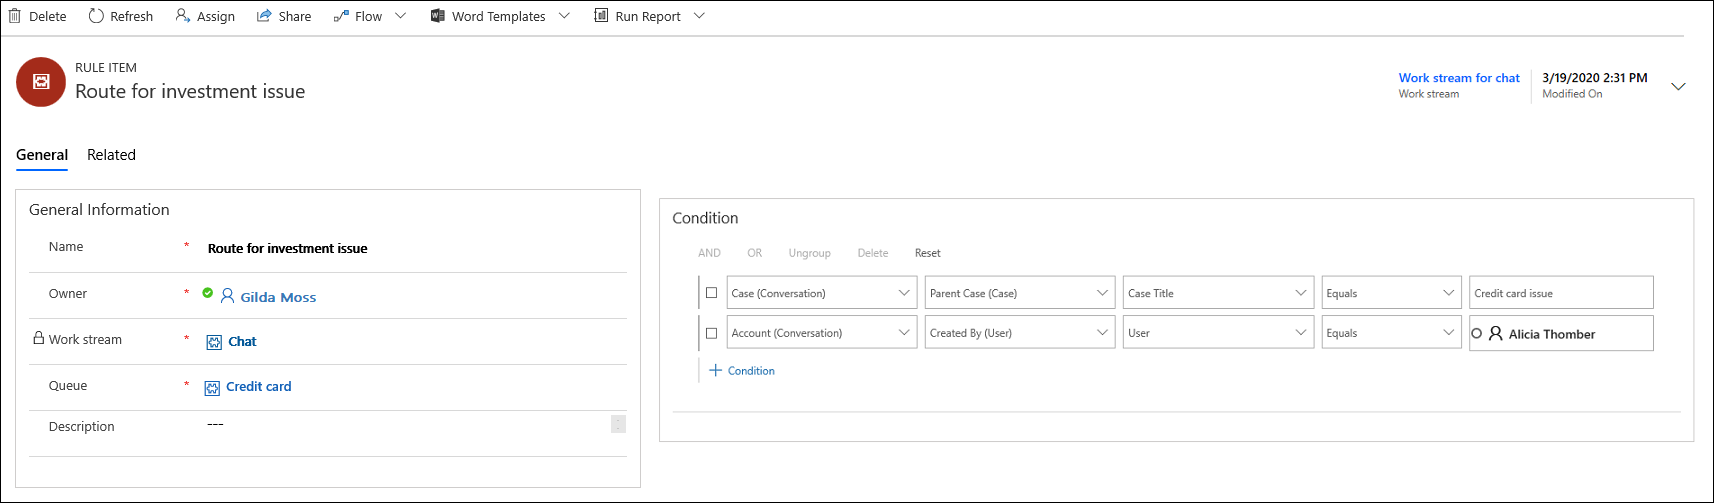Expand the Word Templates dropdown arrow
This screenshot has width=1715, height=504.
coord(564,16)
